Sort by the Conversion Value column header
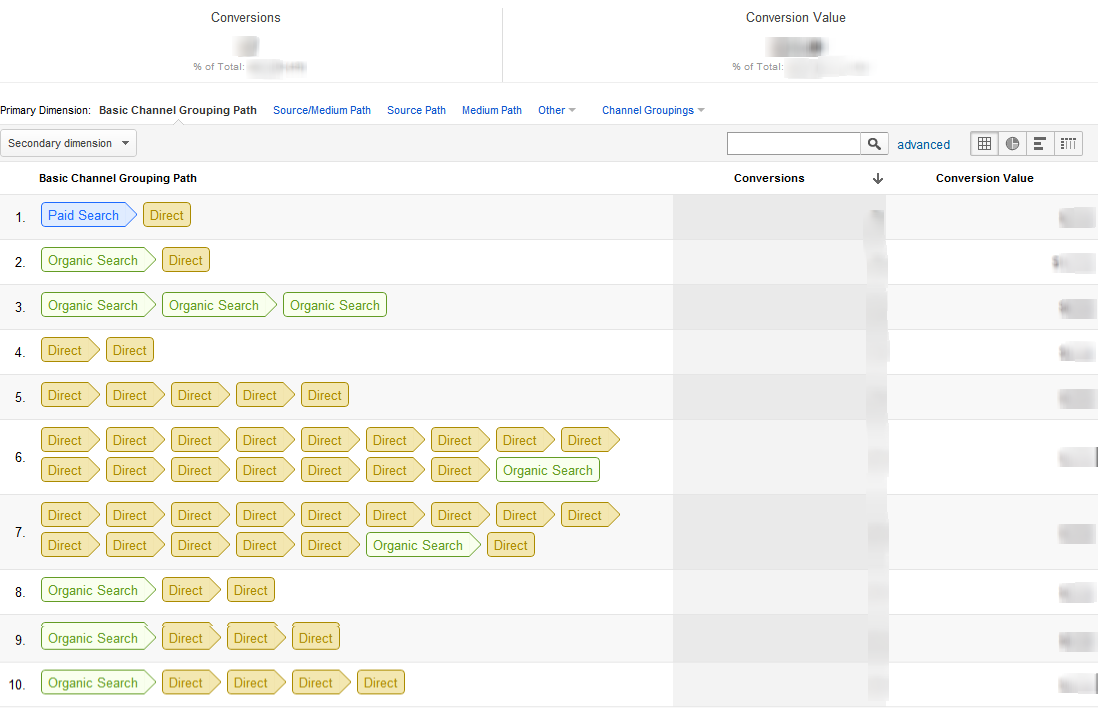 (984, 178)
